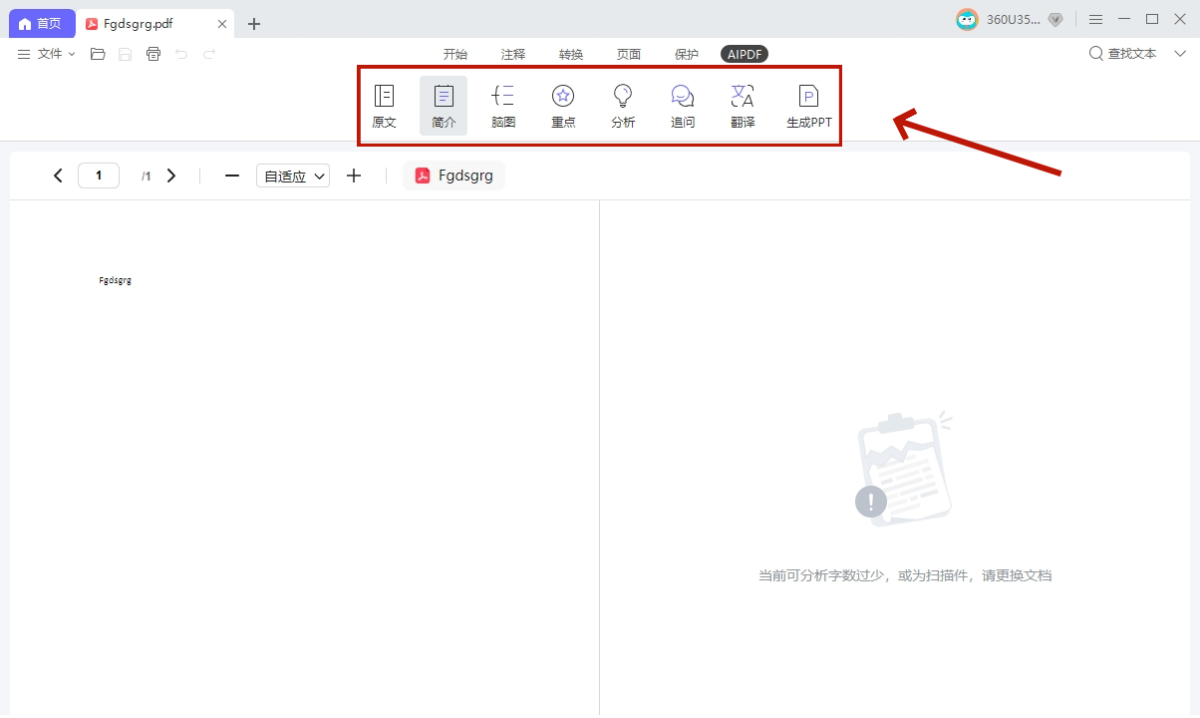Click the Fgdsgrg text in the page

(x=115, y=280)
